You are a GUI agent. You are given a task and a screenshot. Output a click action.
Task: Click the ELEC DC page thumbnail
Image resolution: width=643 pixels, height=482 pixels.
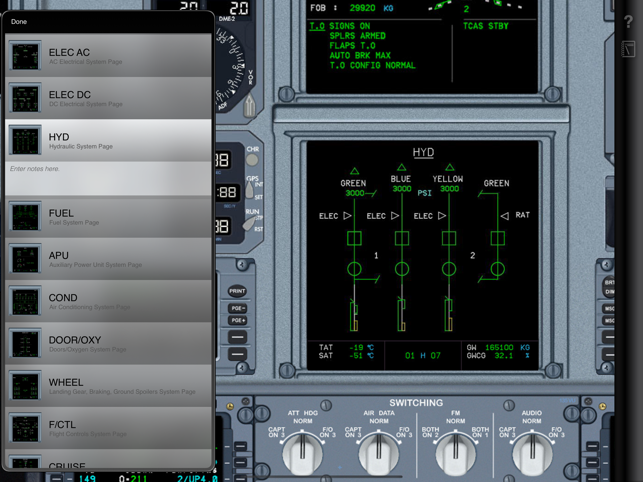pyautogui.click(x=25, y=98)
